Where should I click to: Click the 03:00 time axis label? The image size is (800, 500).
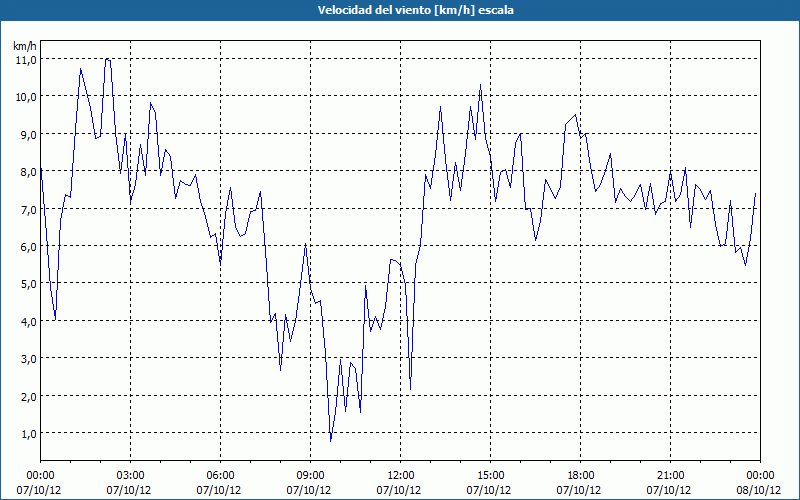point(130,476)
